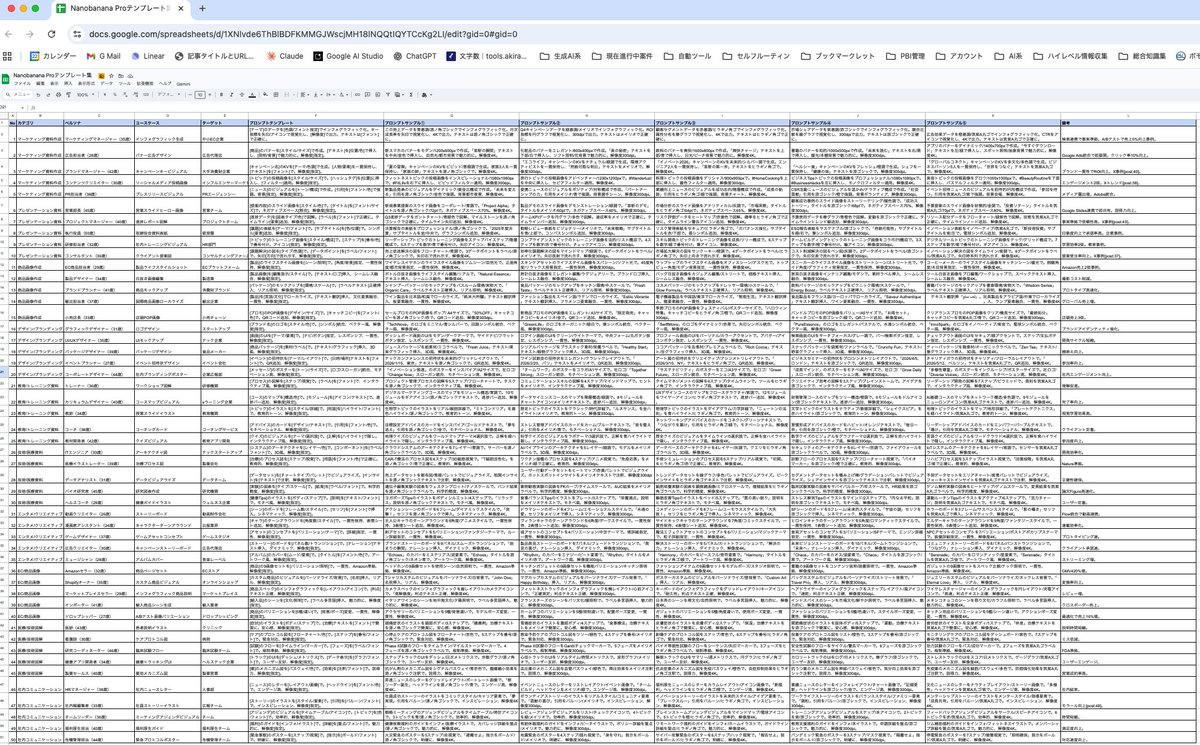Click the browser back arrow

click(11, 33)
